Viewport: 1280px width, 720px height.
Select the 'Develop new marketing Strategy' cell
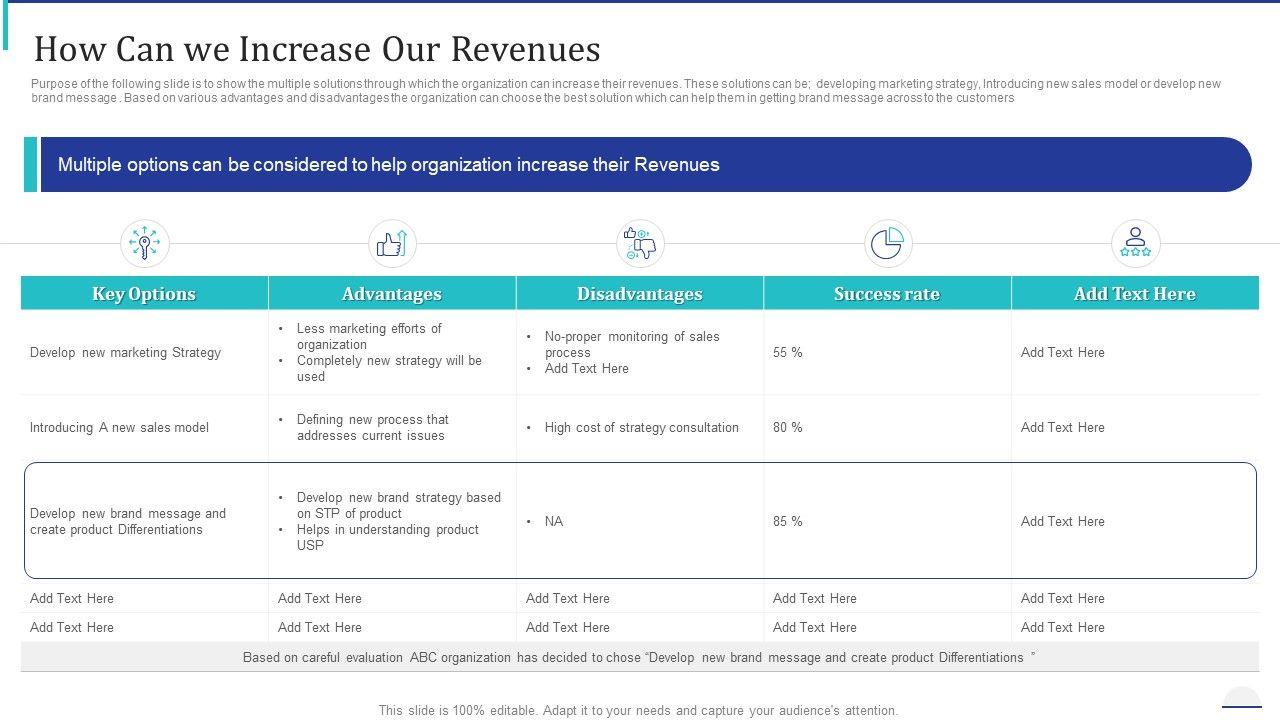125,353
